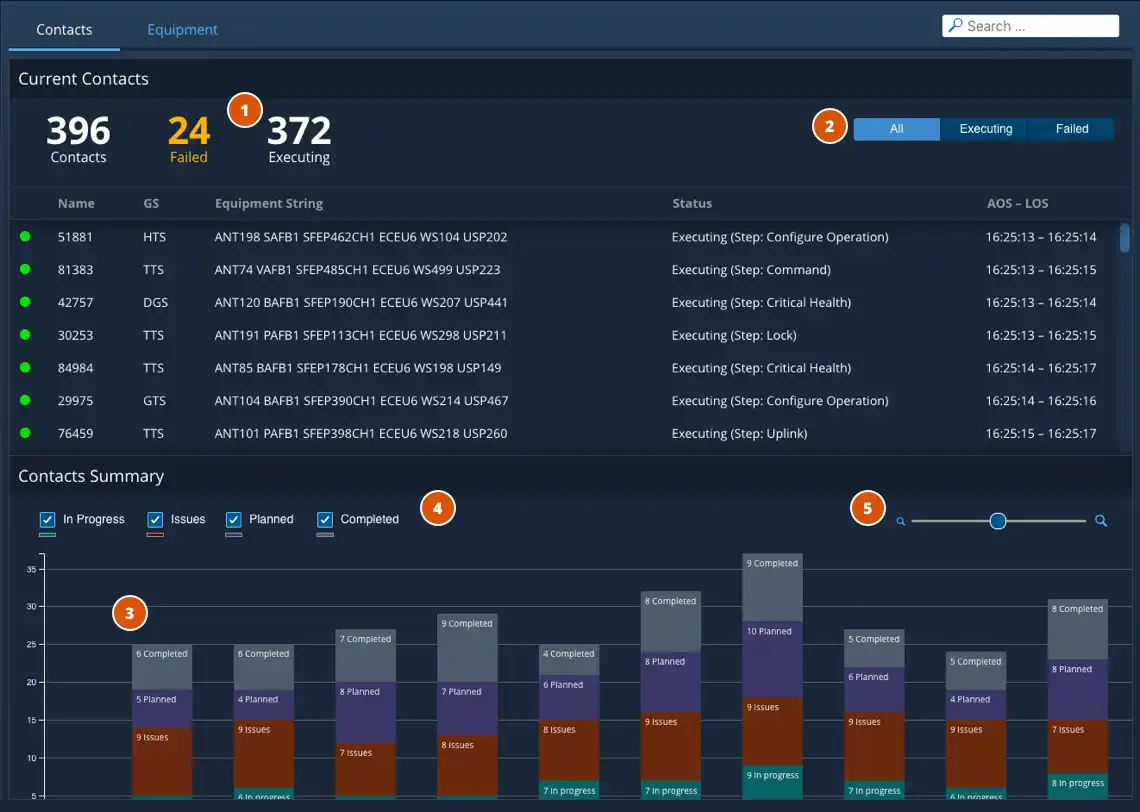Image resolution: width=1140 pixels, height=812 pixels.
Task: Select contact name 84984
Action: click(76, 368)
